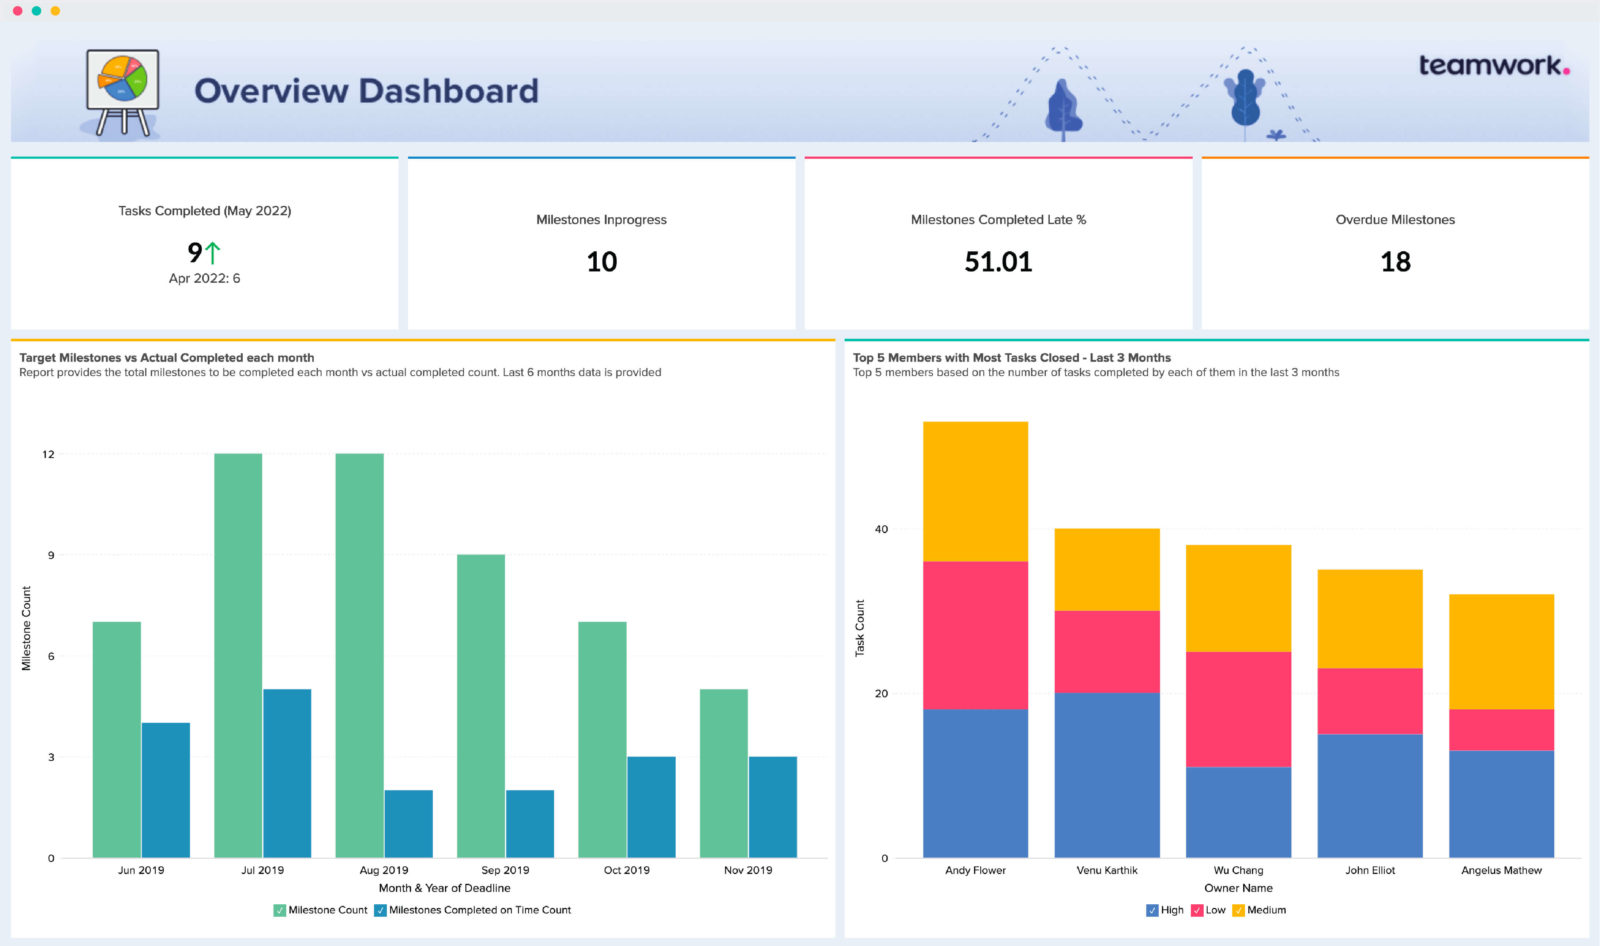Click the Jul 2019 green milestone bar
This screenshot has height=946, width=1600.
[238, 650]
